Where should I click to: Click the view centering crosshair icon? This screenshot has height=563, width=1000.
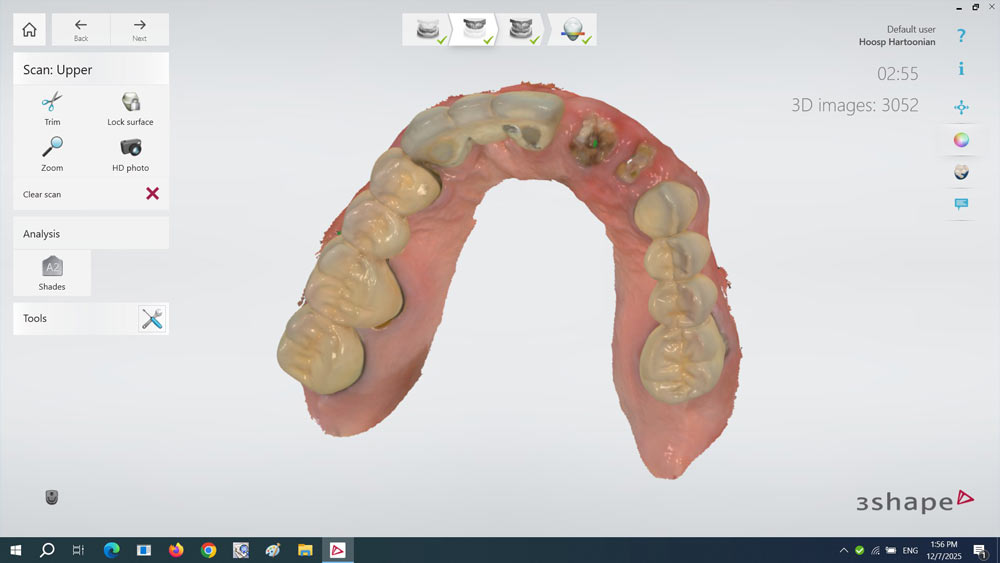pos(961,107)
